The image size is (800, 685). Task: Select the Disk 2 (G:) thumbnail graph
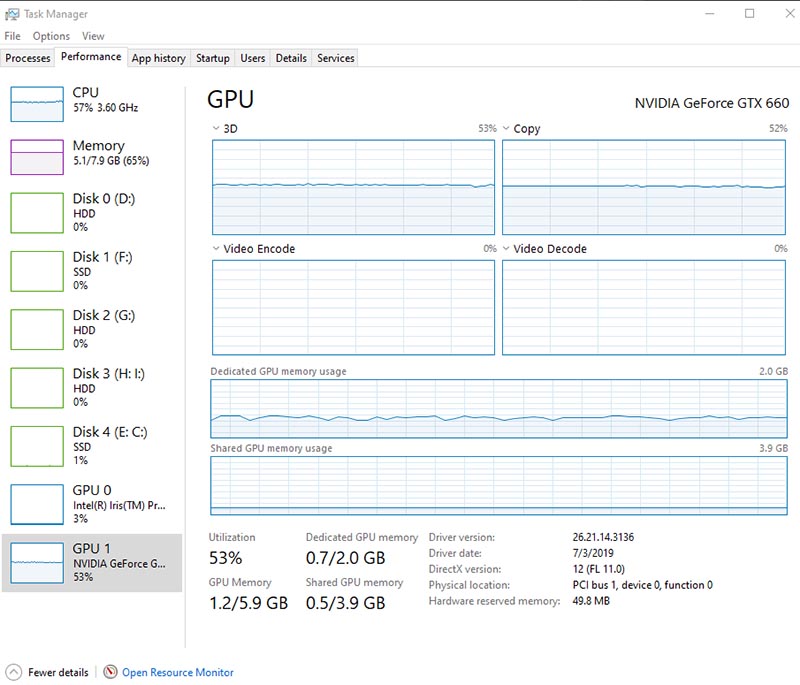click(x=37, y=329)
